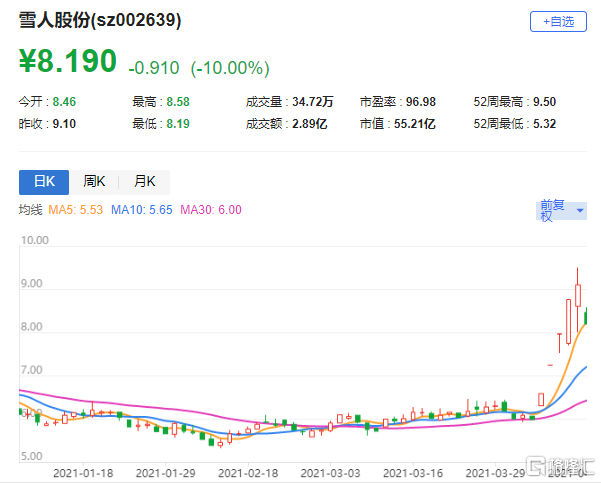Screen dimensions: 601x483
Task: Click the 成交量 value 34.72万
Action: pos(313,102)
